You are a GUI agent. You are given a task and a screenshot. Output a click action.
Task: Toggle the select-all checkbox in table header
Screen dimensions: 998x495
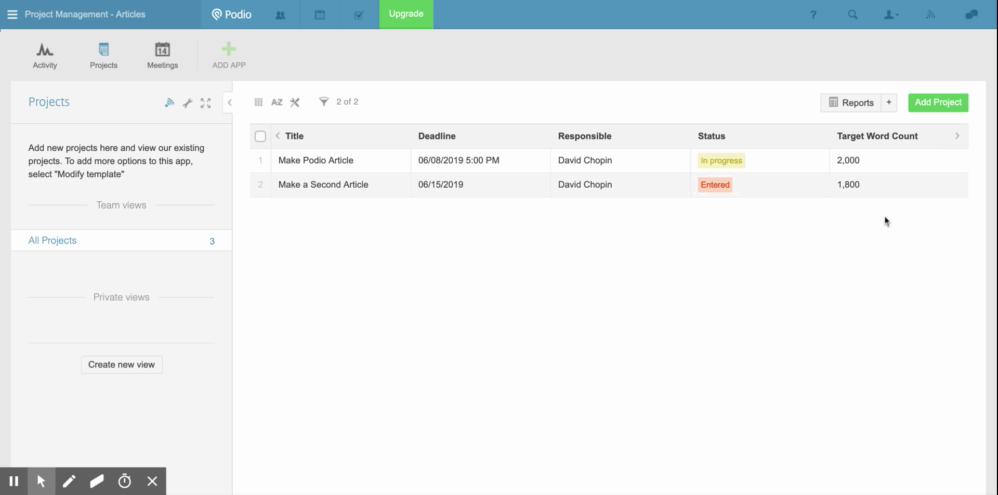(260, 136)
